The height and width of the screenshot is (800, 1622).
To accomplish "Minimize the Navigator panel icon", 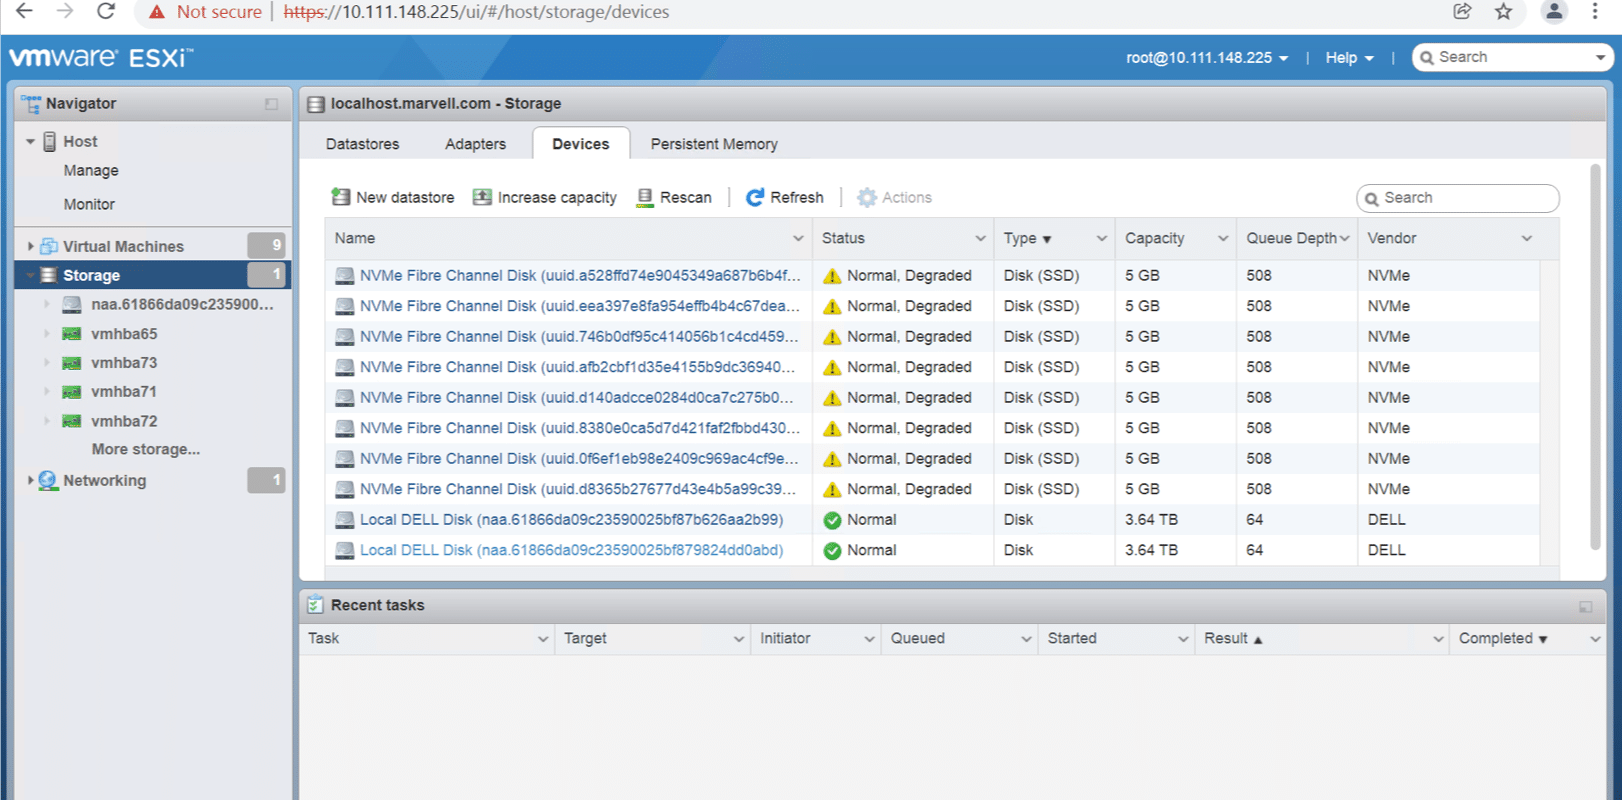I will click(271, 104).
